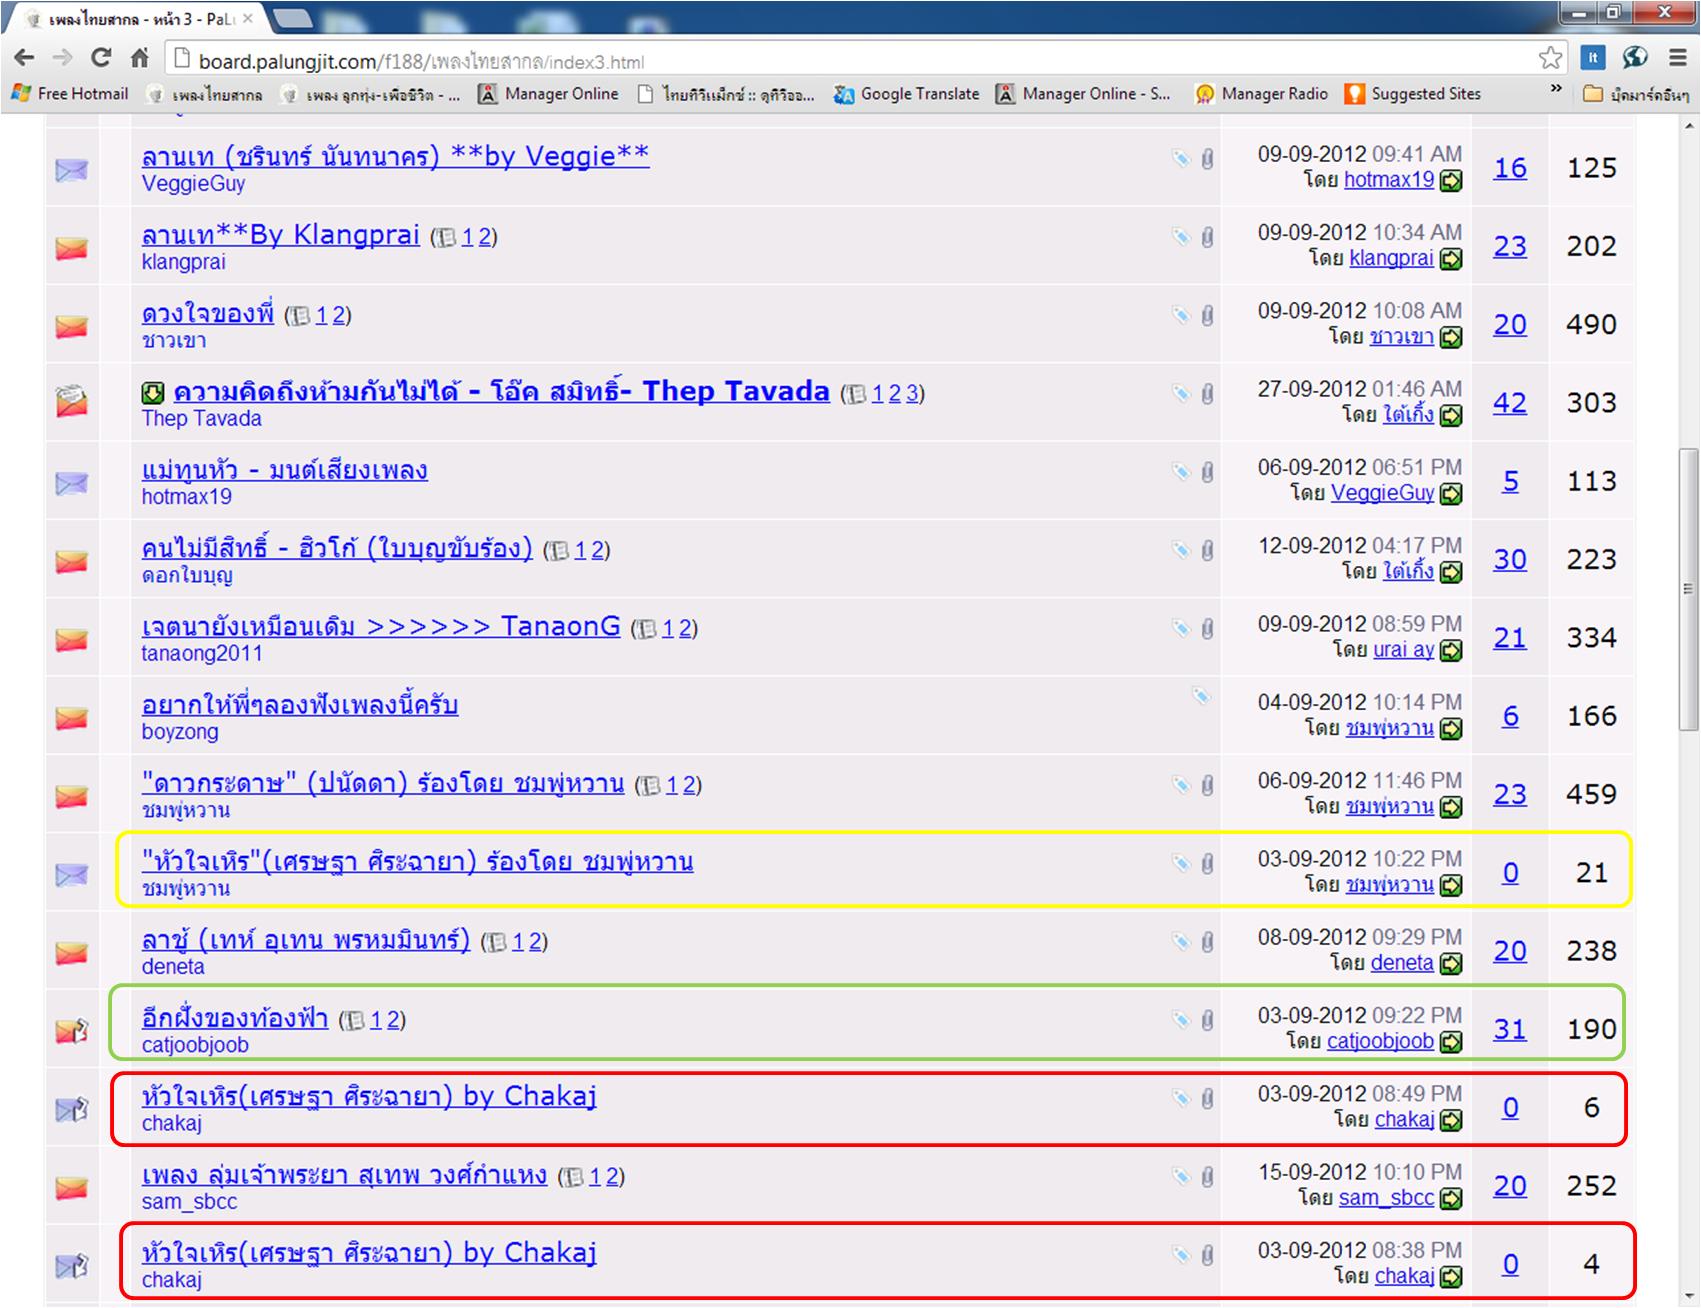Open the Manager Radio bookmark
This screenshot has width=1701, height=1308.
(1262, 94)
